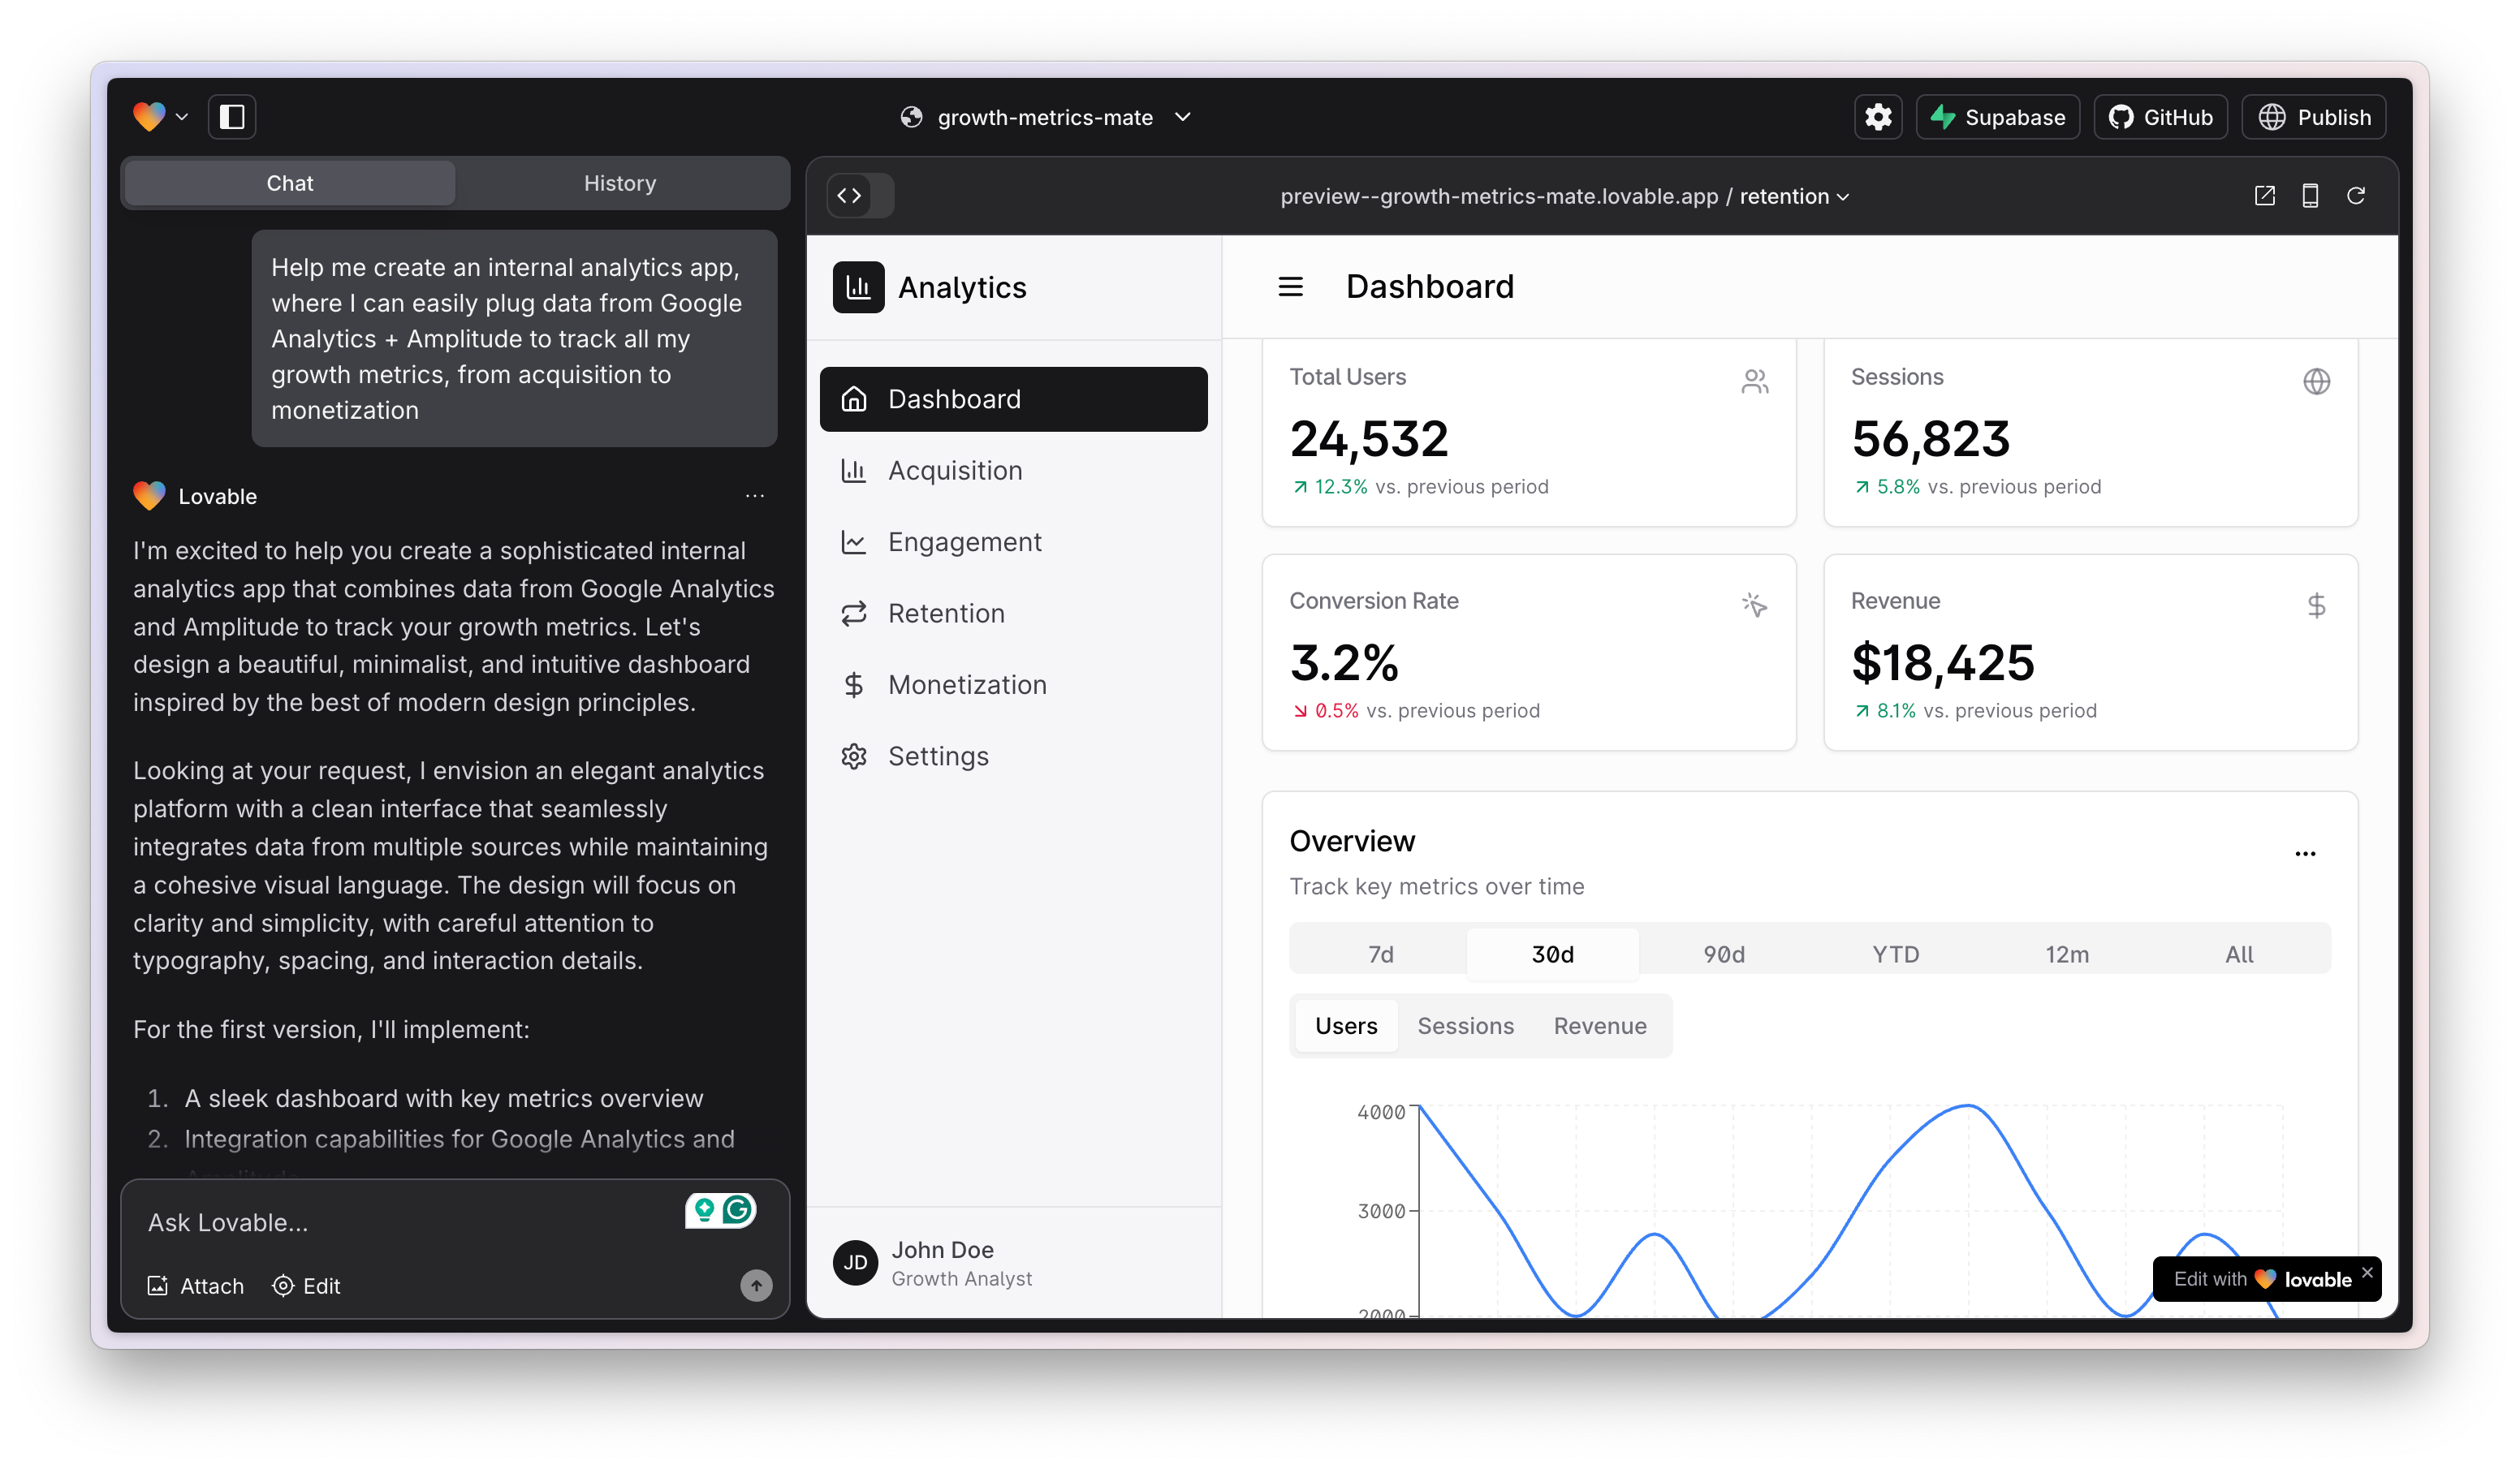2520x1469 pixels.
Task: Click John Doe profile name
Action: pos(942,1249)
